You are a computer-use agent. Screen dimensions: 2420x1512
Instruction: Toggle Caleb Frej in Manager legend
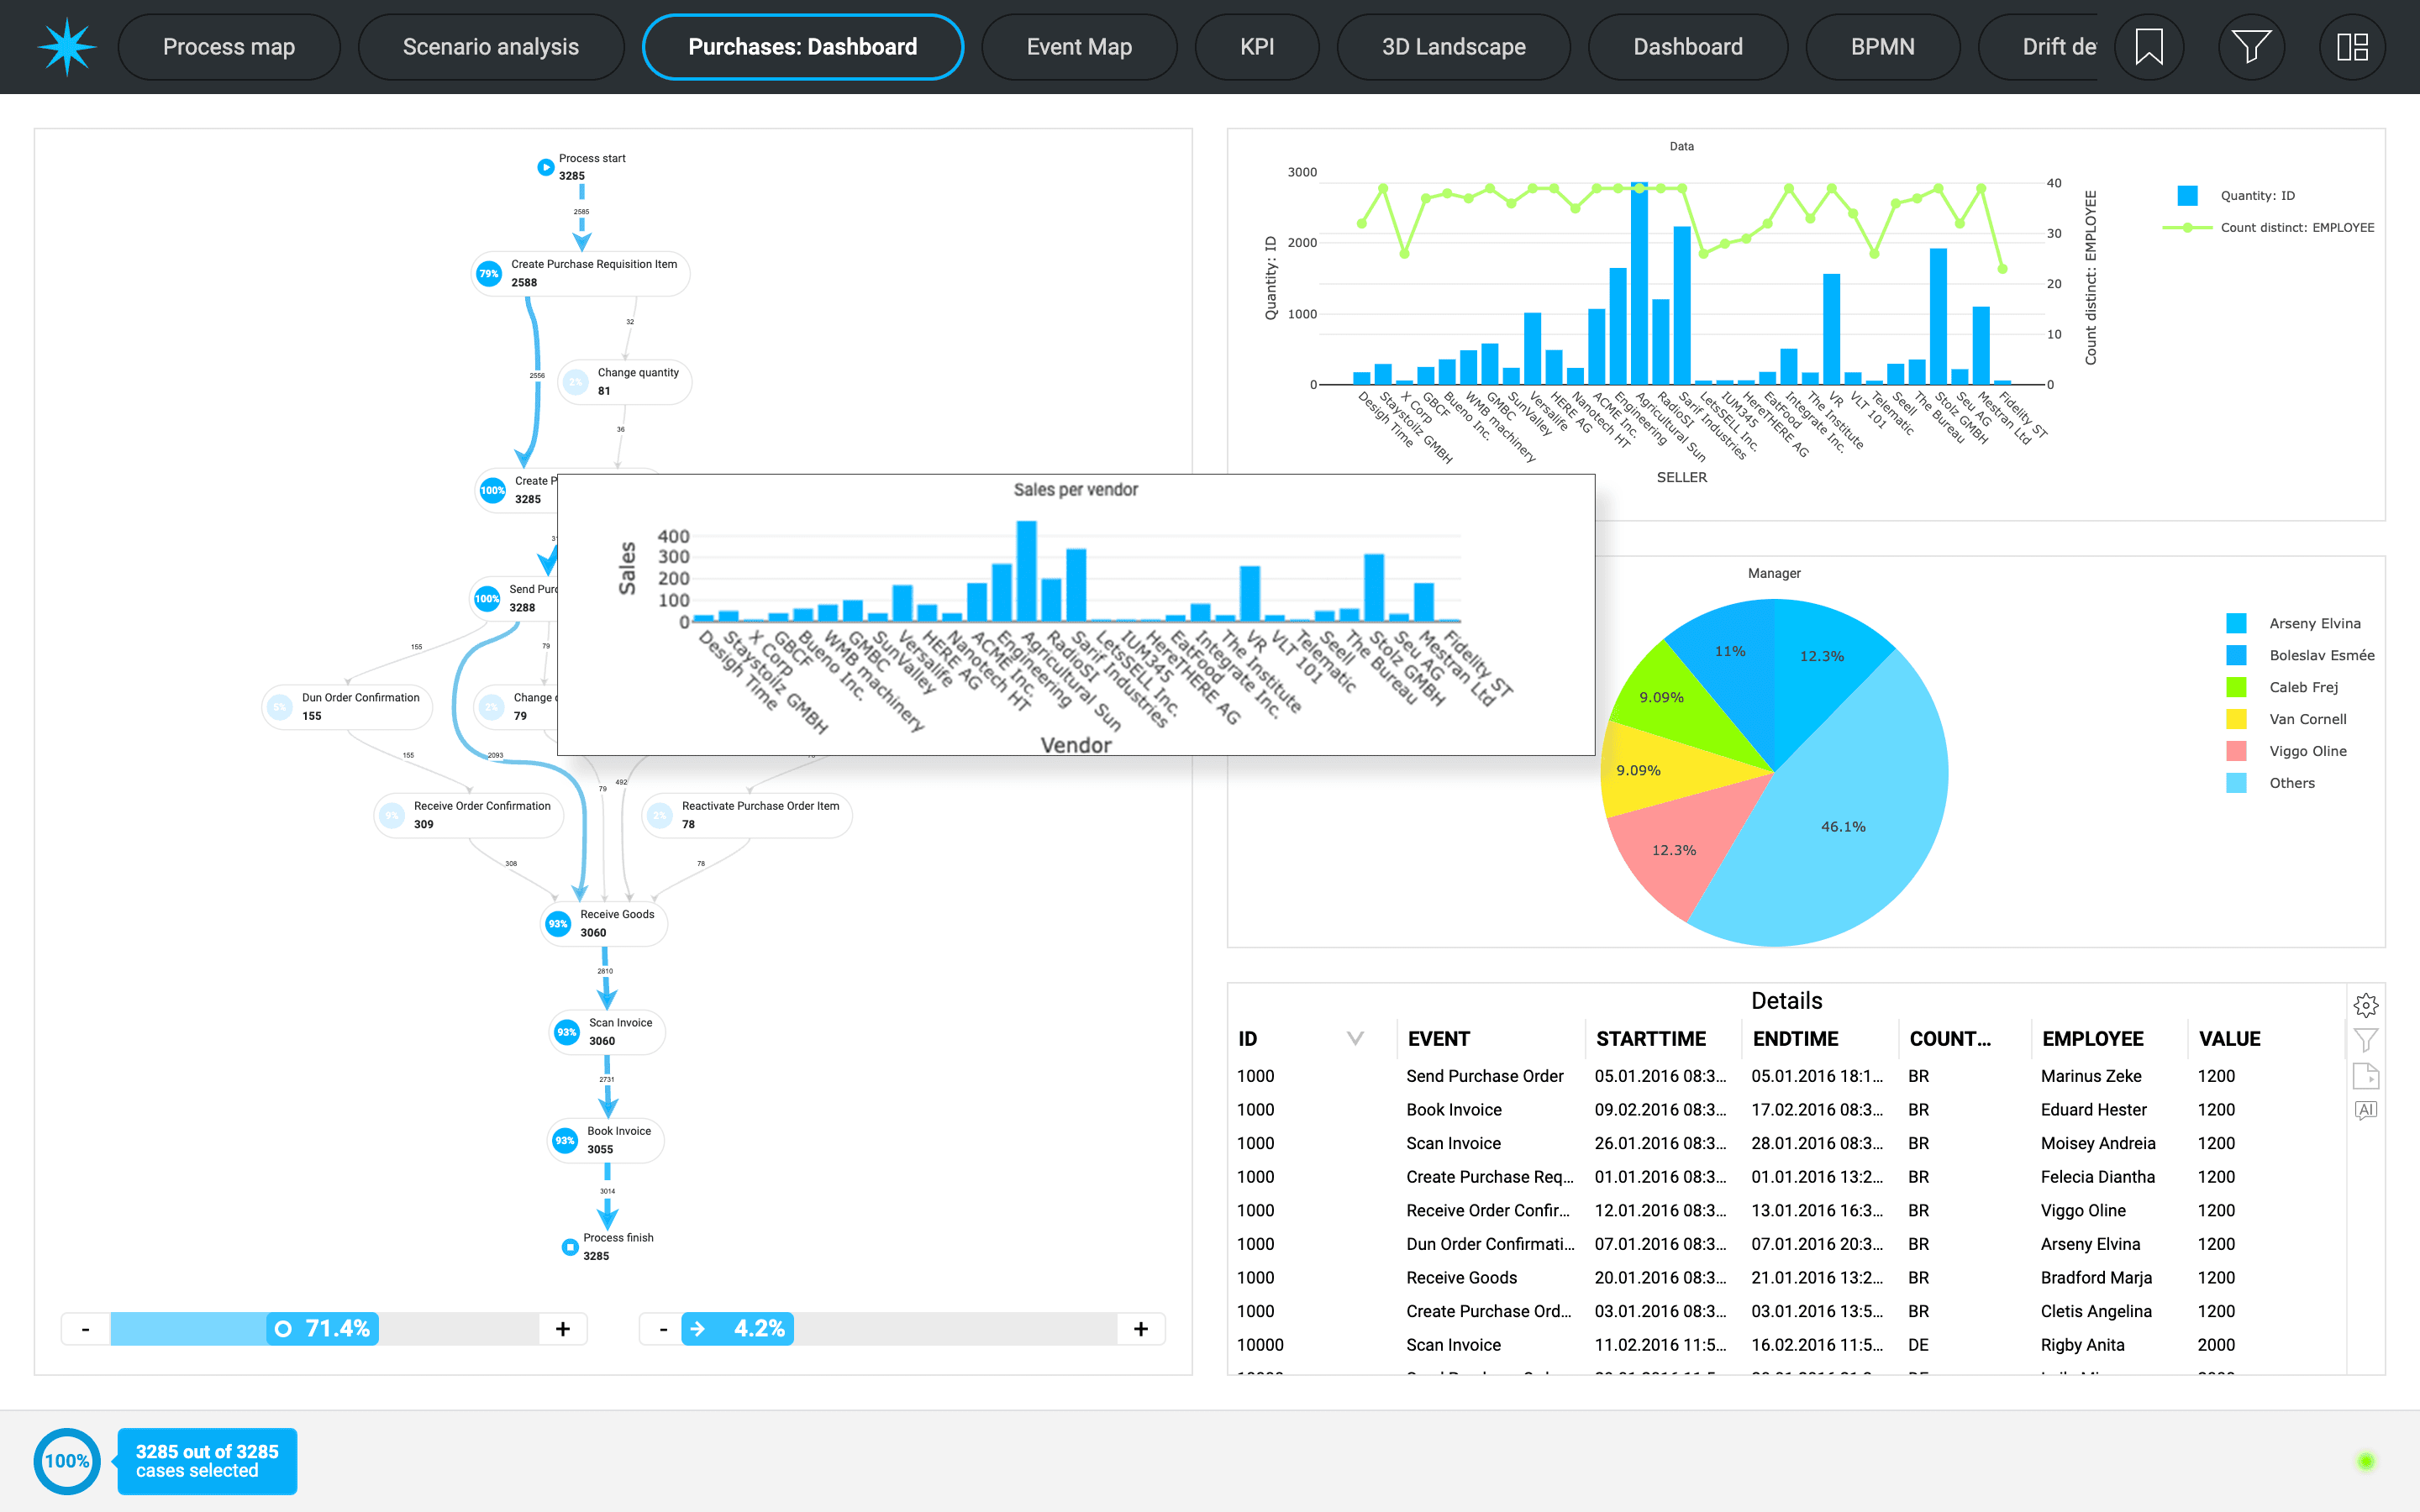(2302, 687)
